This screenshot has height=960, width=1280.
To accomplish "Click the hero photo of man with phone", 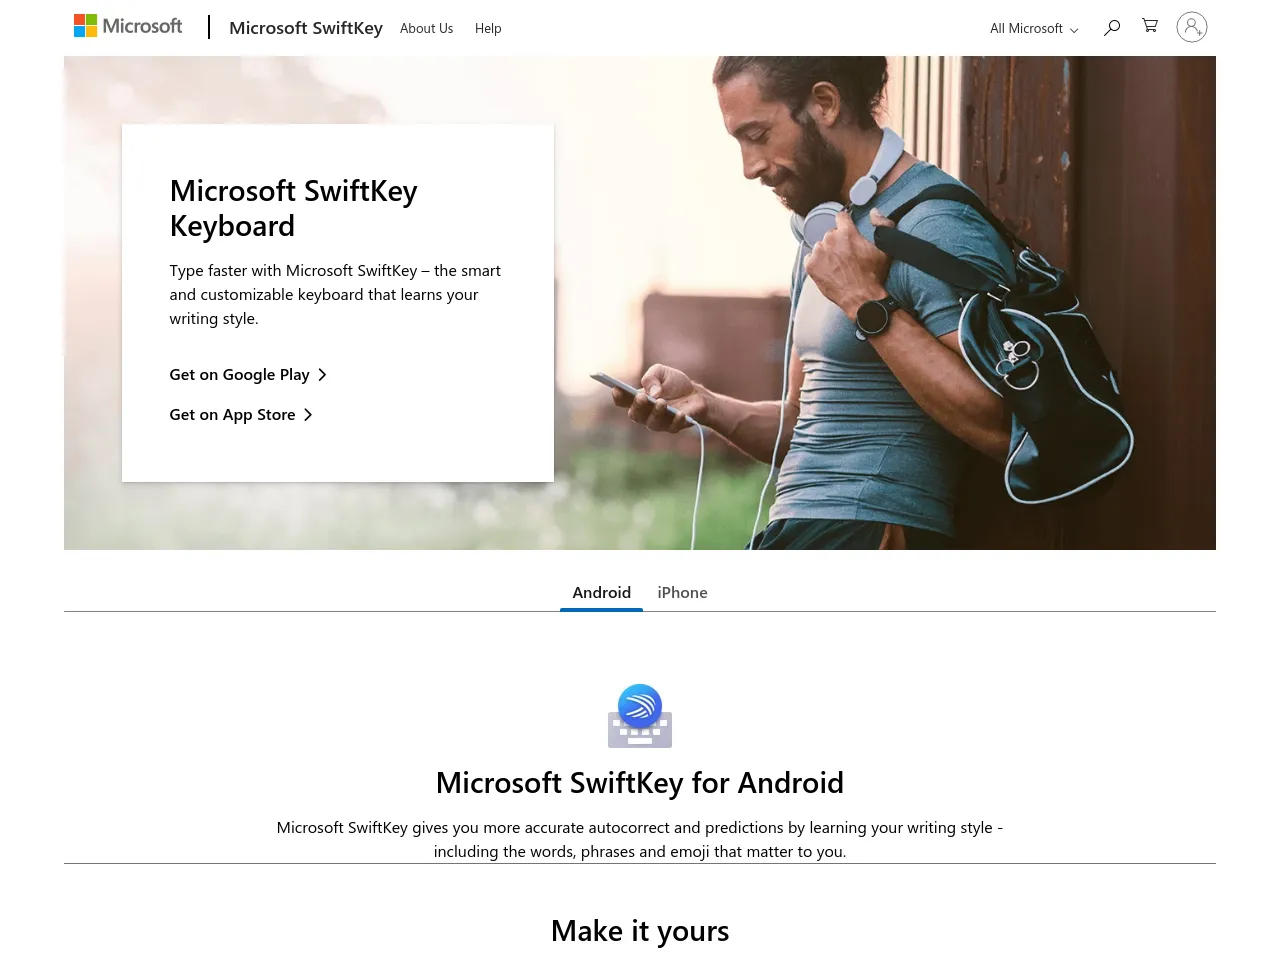I will tap(880, 300).
